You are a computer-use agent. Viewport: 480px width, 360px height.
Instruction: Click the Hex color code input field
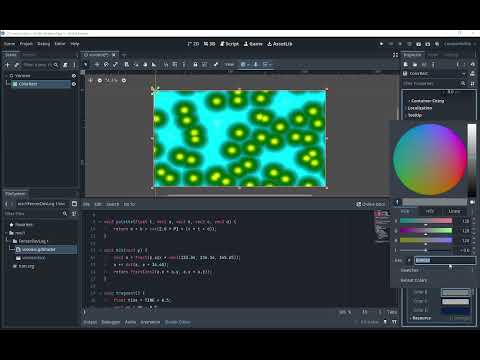(x=445, y=260)
